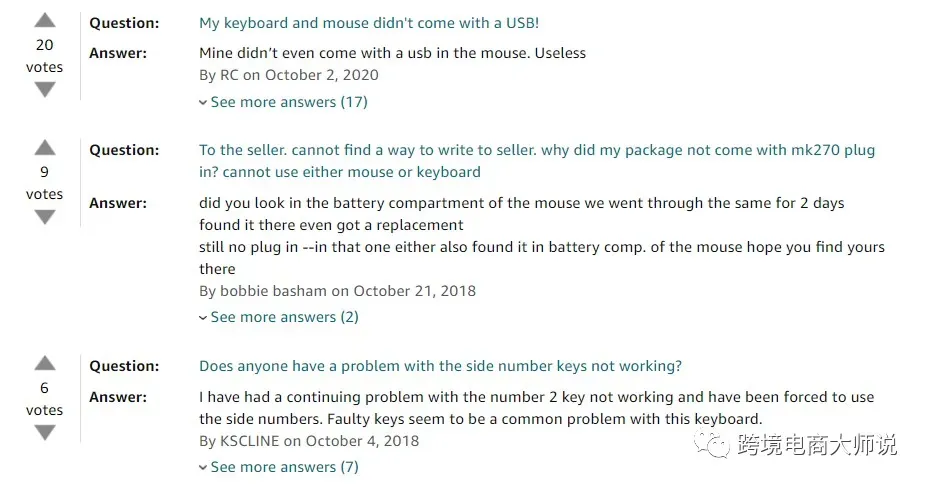
Task: Downvote the question with 20 votes
Action: coord(45,90)
